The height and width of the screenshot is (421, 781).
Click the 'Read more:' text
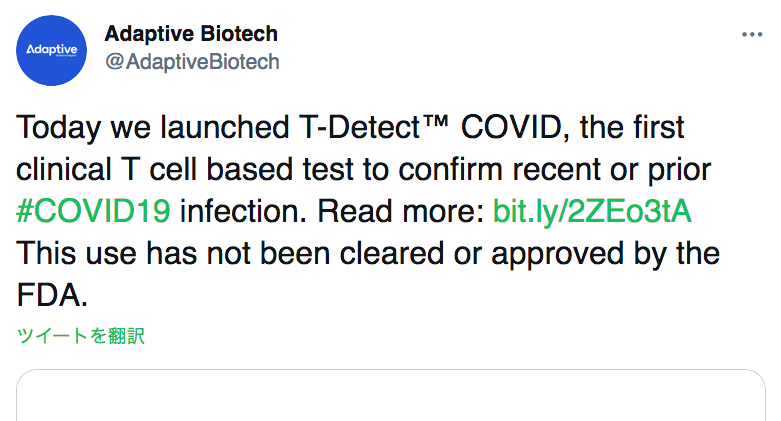(401, 211)
